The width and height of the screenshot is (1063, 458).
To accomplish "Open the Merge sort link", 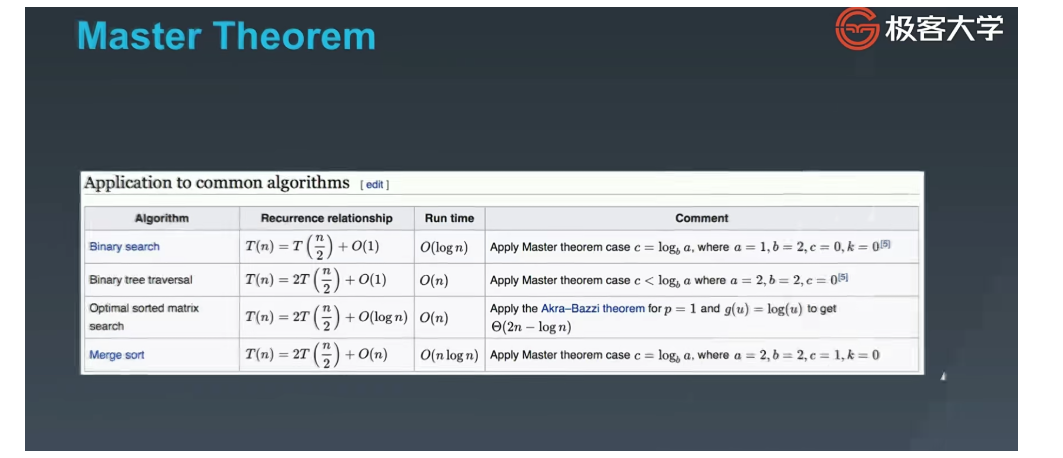I will [x=117, y=355].
